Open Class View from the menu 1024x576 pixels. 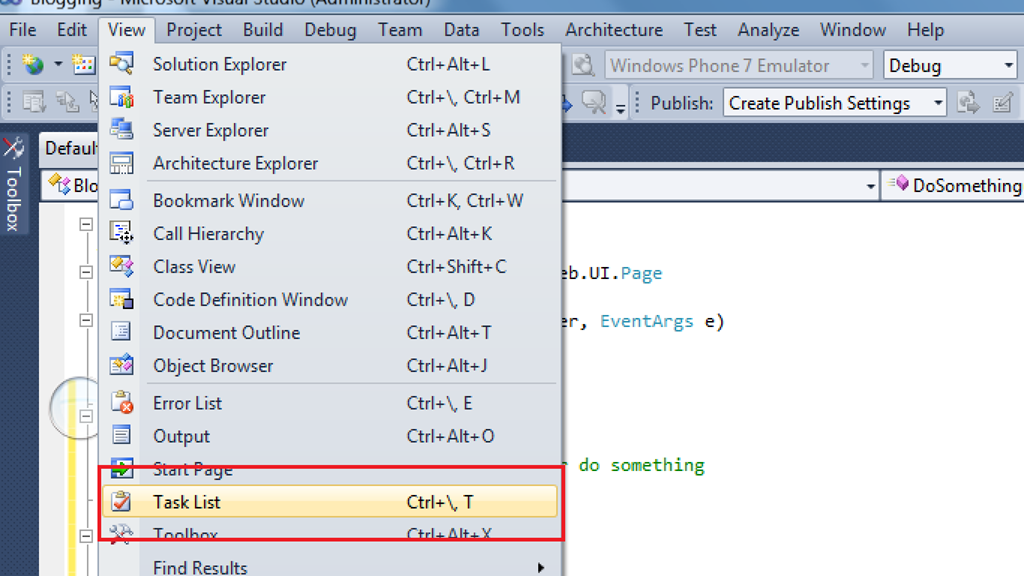click(330, 266)
